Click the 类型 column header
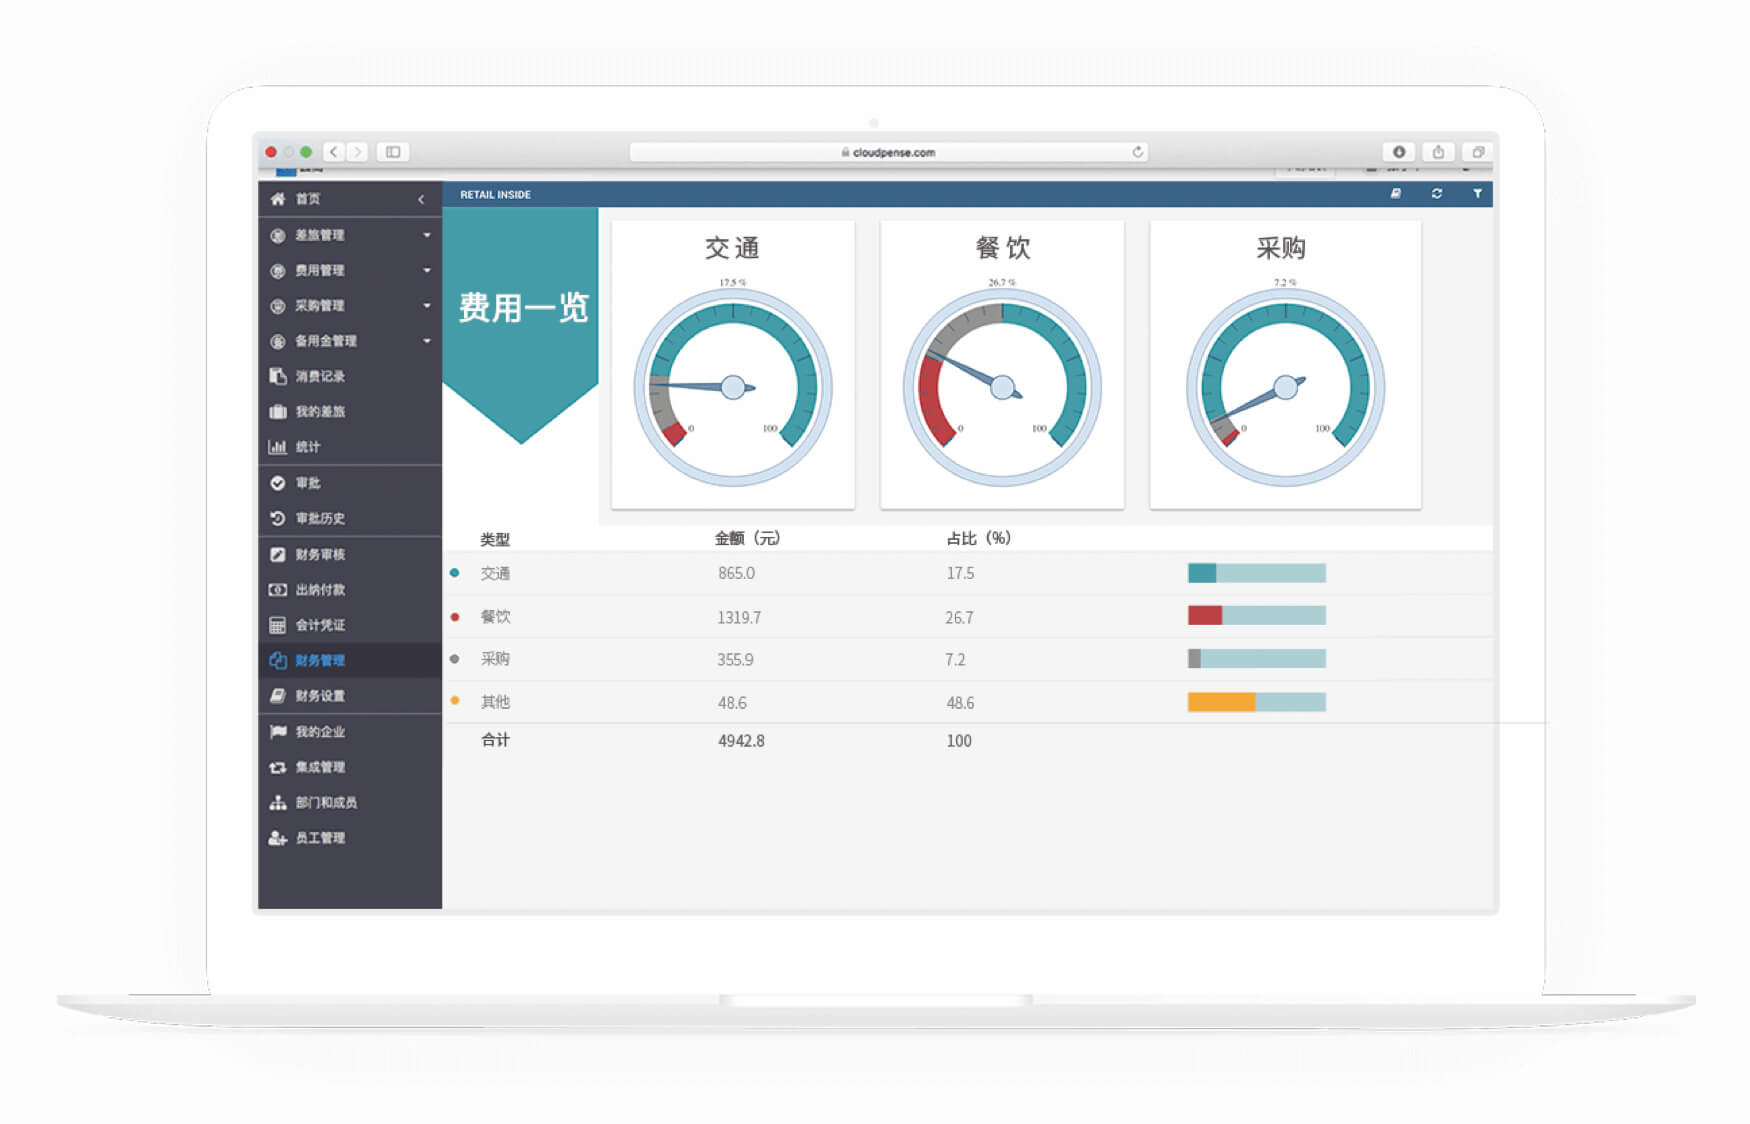The height and width of the screenshot is (1124, 1750). tap(495, 539)
